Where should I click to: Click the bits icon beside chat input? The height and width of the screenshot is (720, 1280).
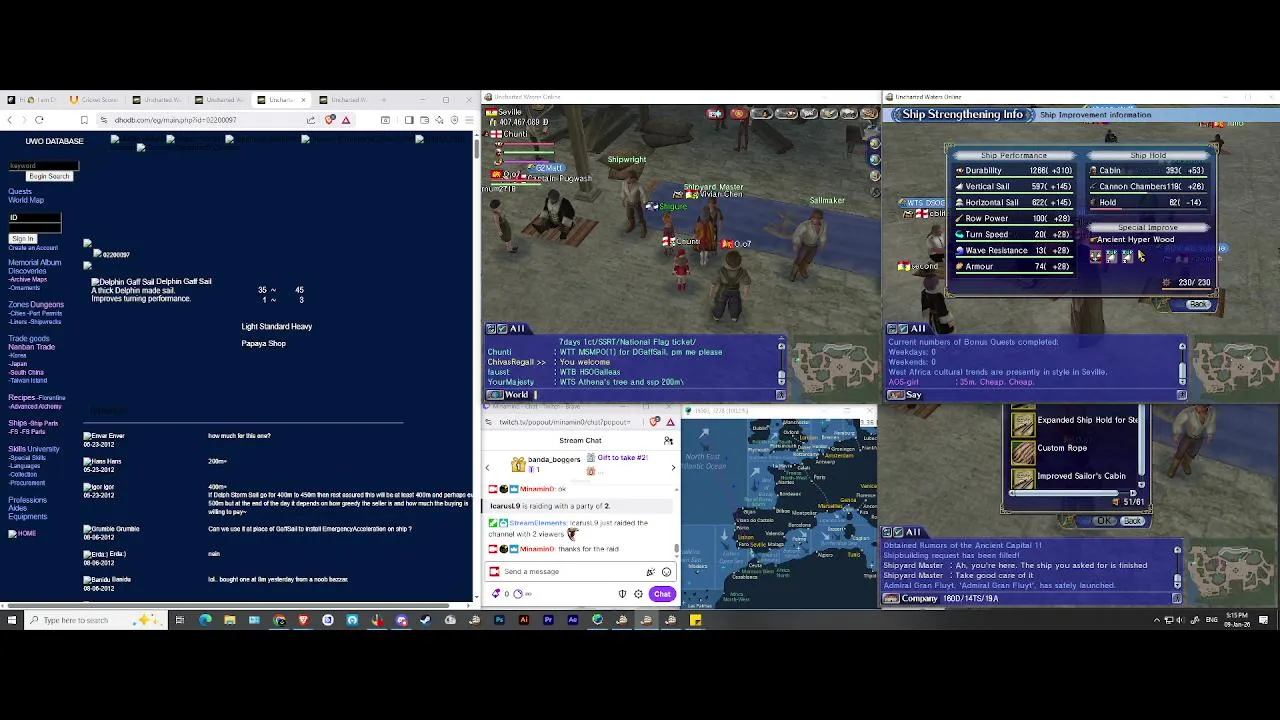pos(650,572)
